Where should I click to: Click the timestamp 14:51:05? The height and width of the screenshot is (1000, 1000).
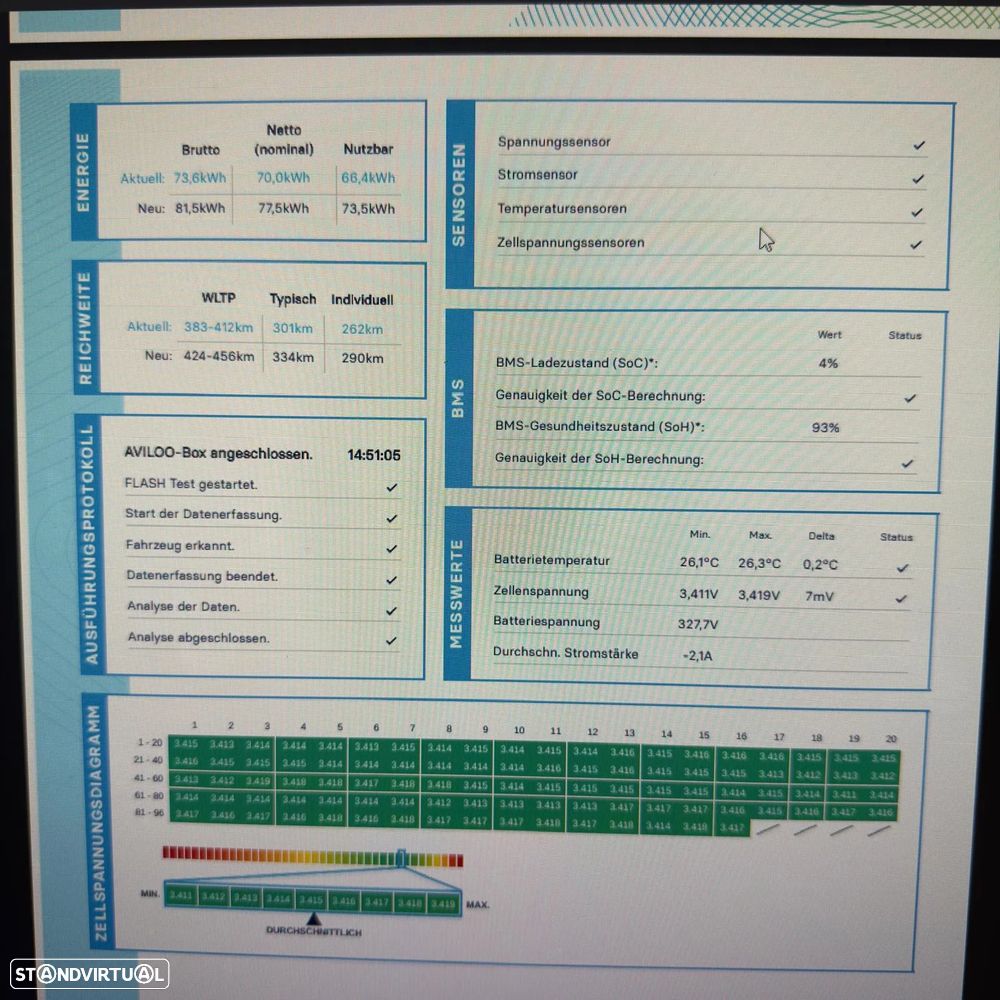point(374,455)
